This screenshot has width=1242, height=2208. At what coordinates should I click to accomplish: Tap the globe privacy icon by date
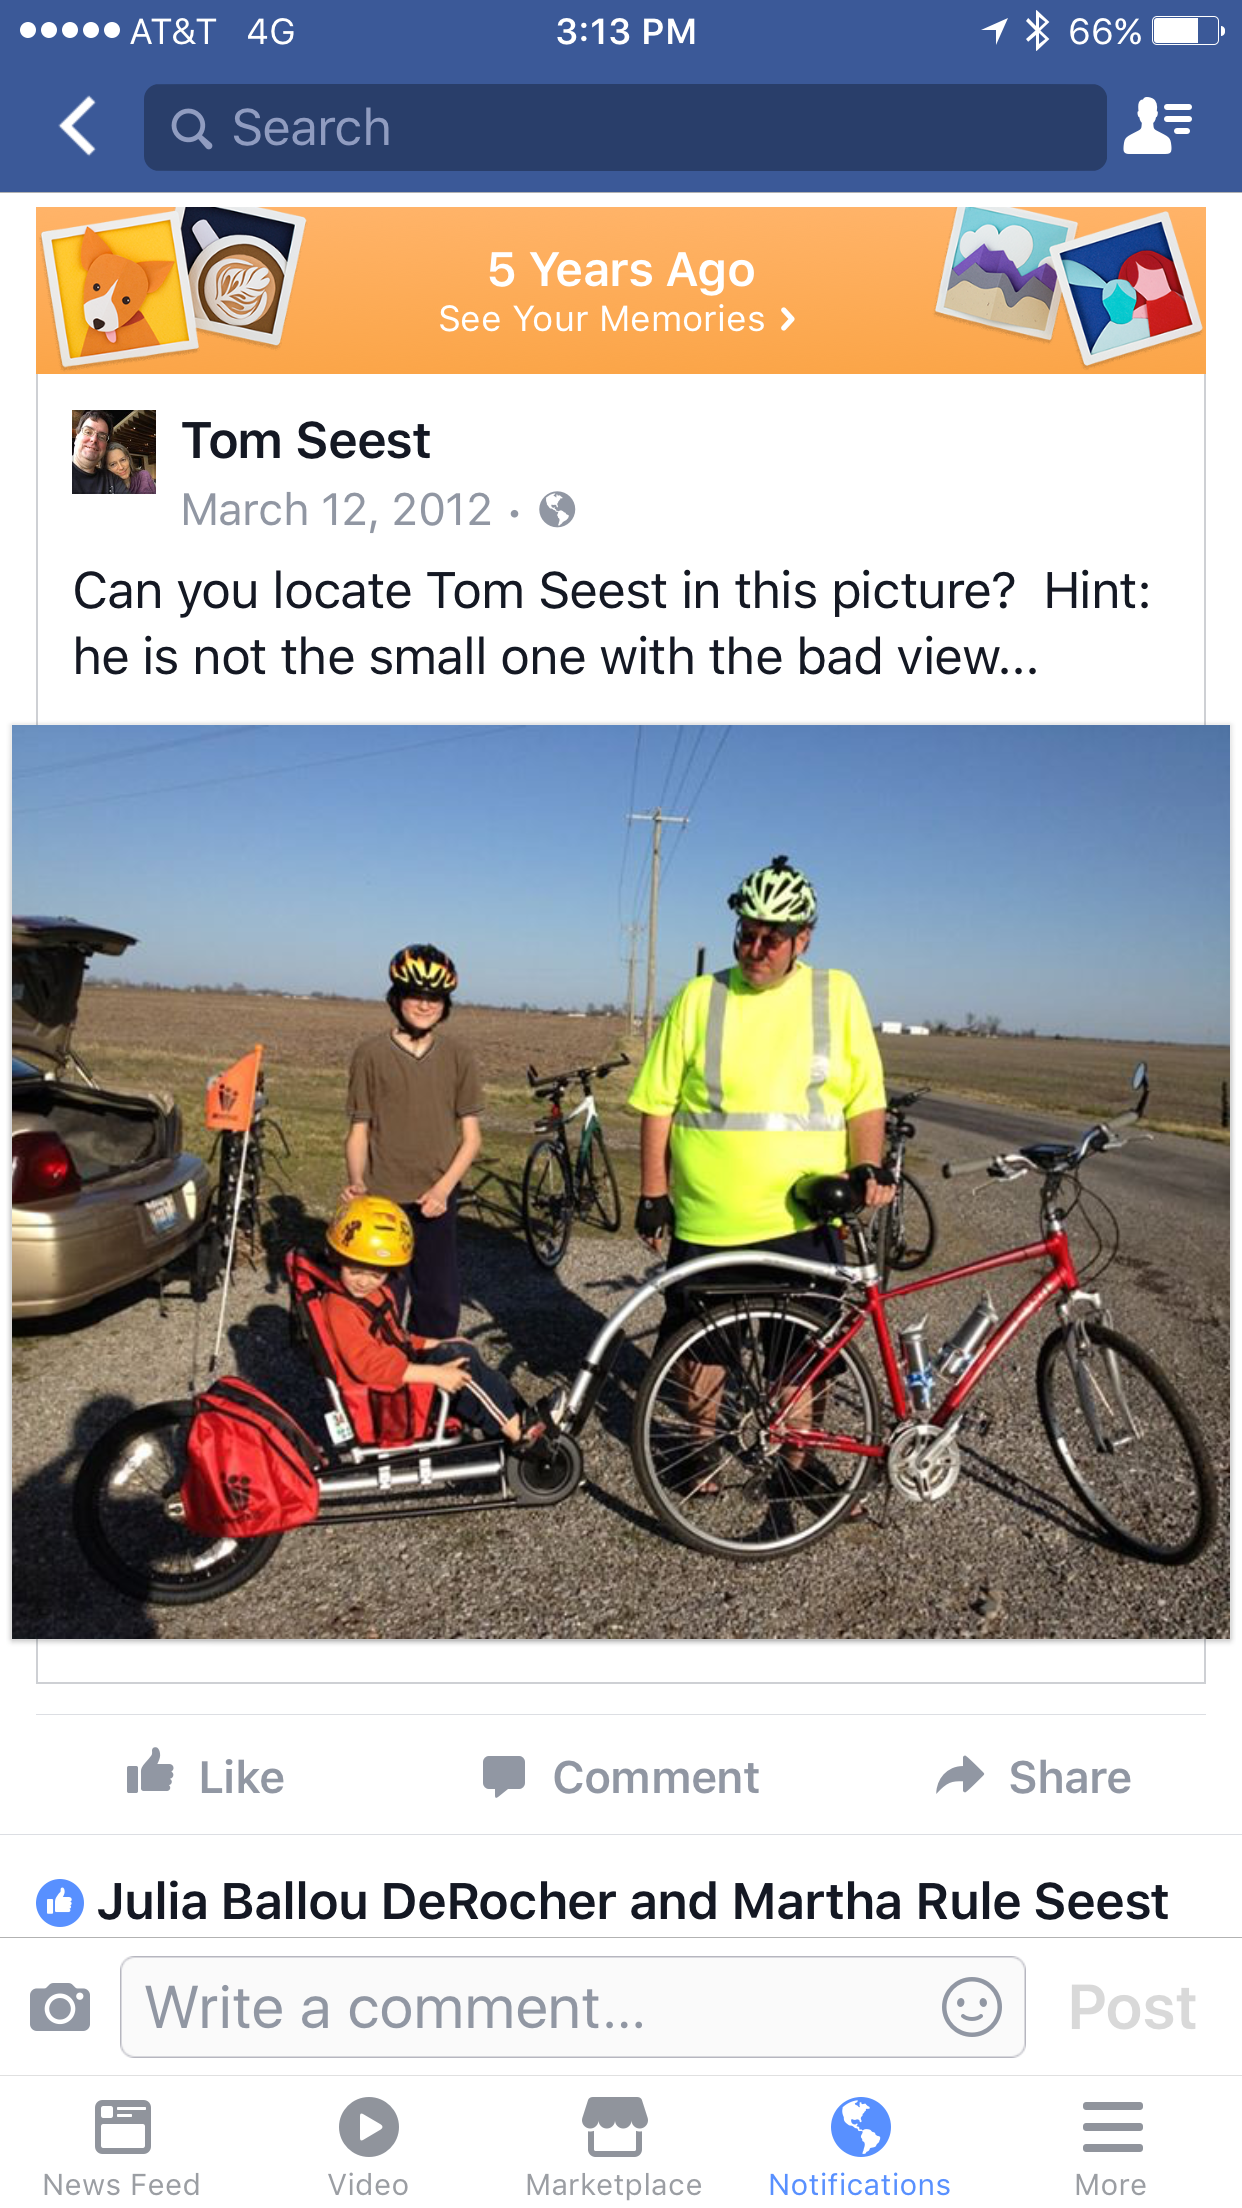click(x=557, y=510)
